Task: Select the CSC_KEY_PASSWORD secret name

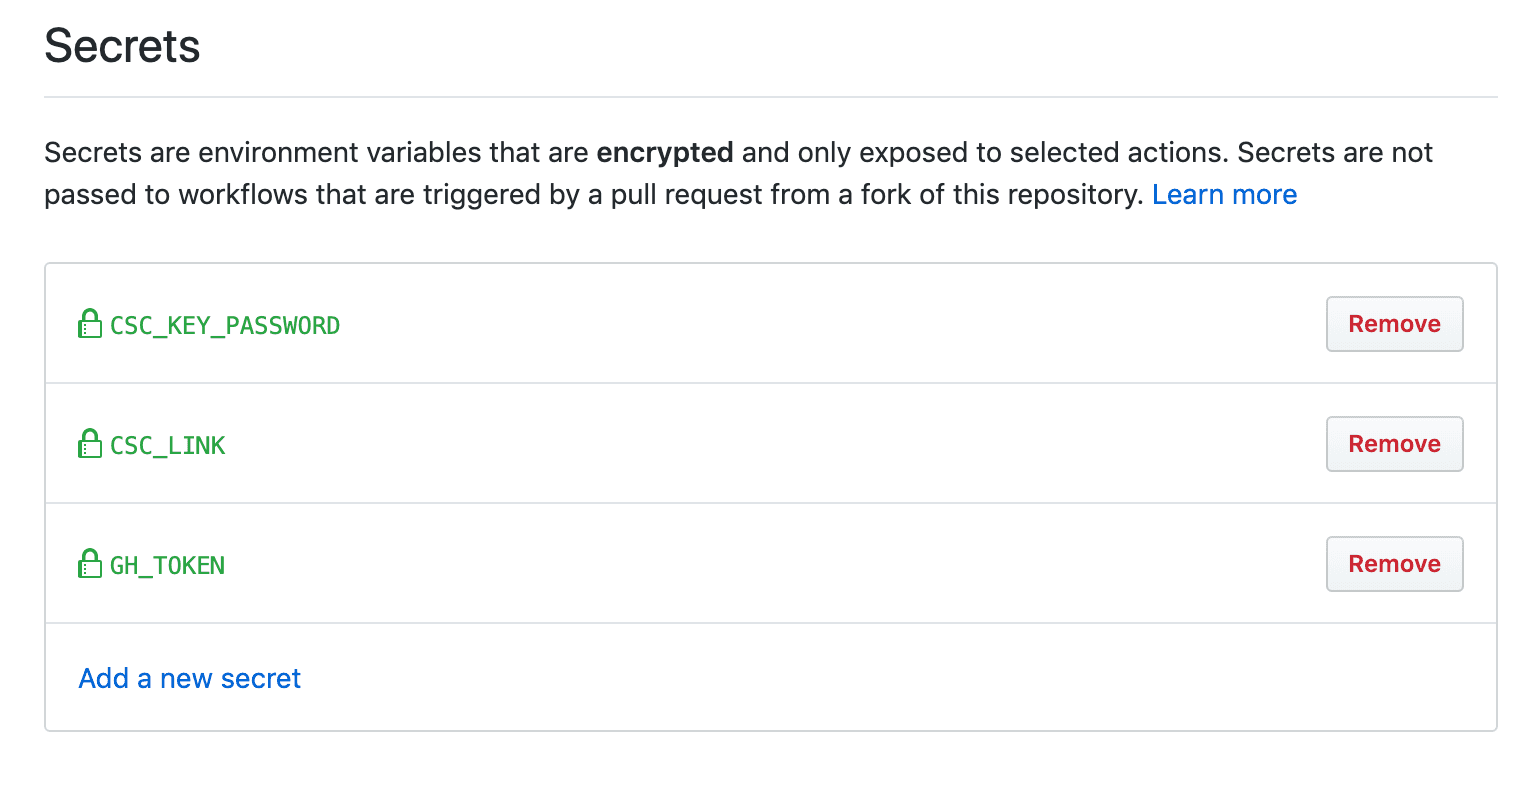Action: pos(225,326)
